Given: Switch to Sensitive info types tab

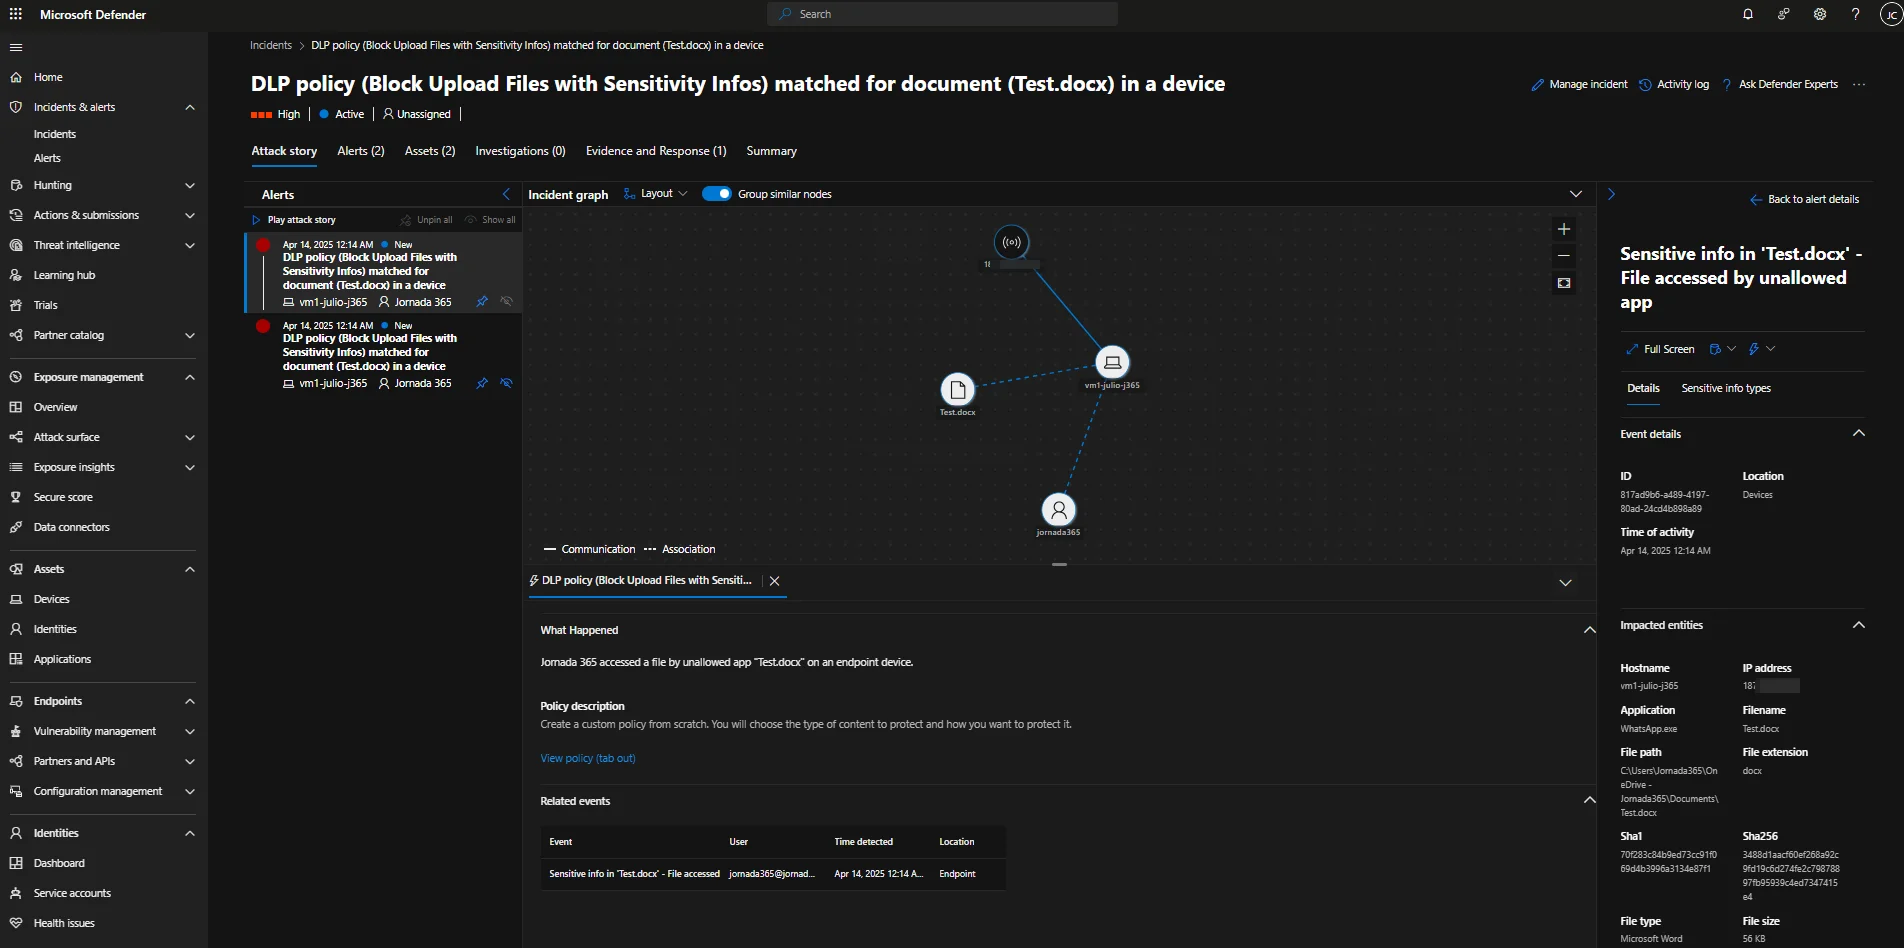Looking at the screenshot, I should click(x=1726, y=388).
